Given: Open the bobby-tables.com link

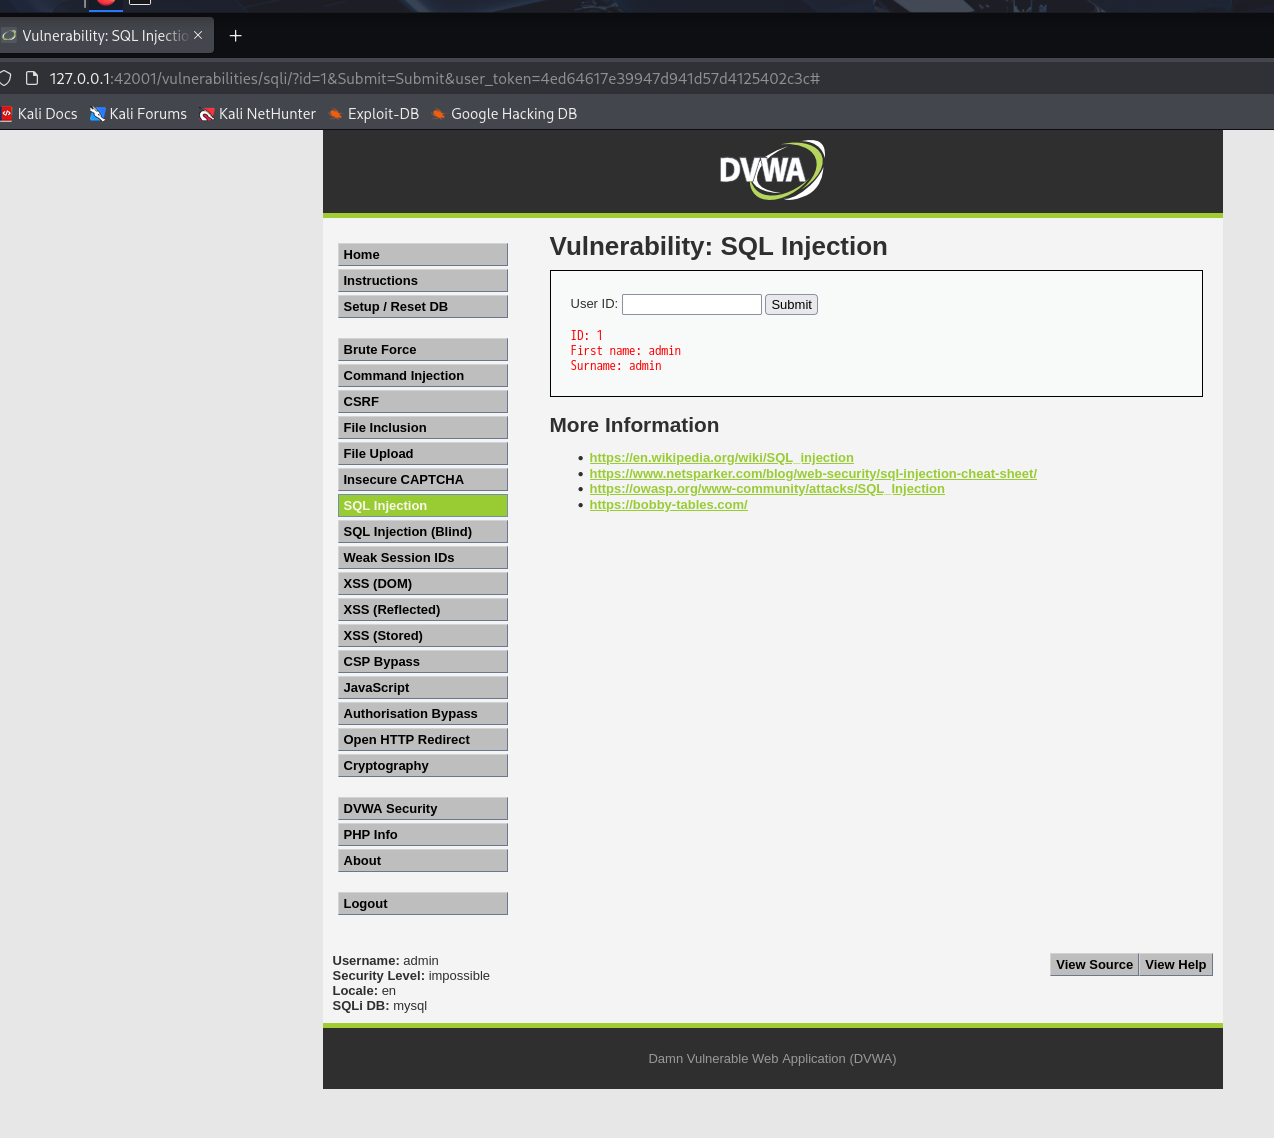Looking at the screenshot, I should (668, 505).
